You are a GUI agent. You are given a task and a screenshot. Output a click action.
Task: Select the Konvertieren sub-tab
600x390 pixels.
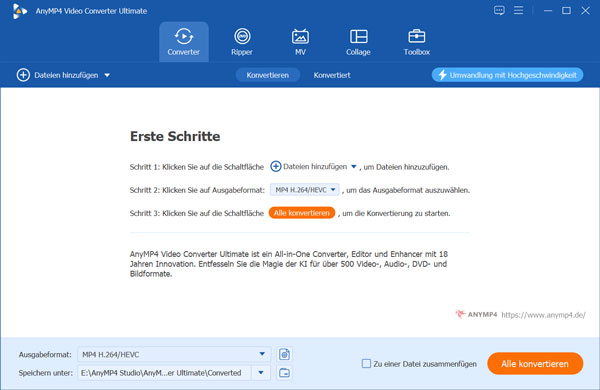[267, 75]
